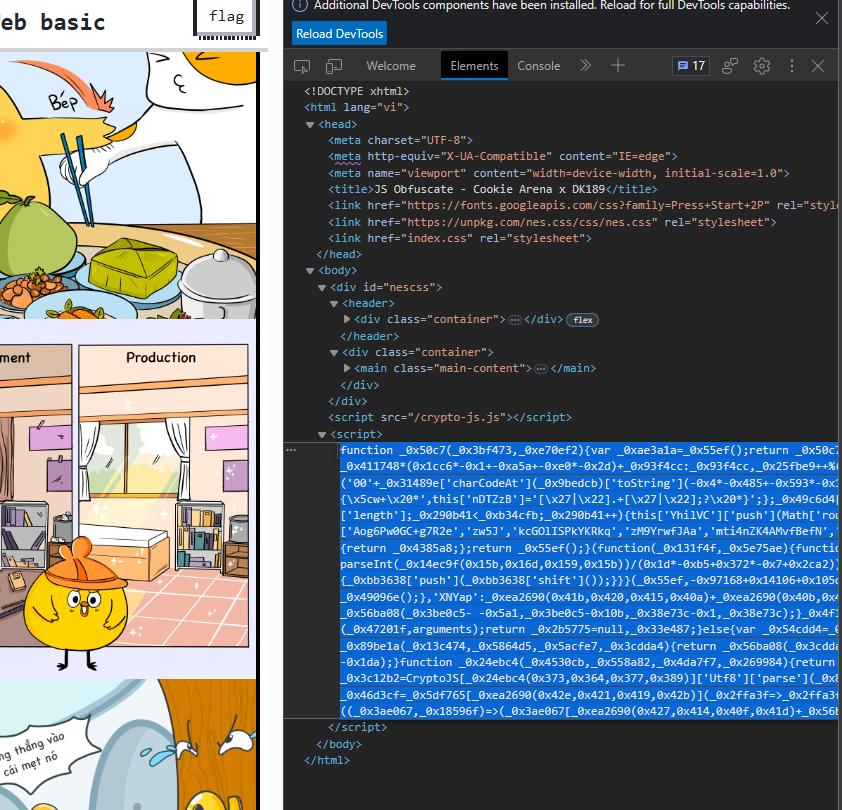Click the flex badge on container div
842x810 pixels.
(x=583, y=320)
